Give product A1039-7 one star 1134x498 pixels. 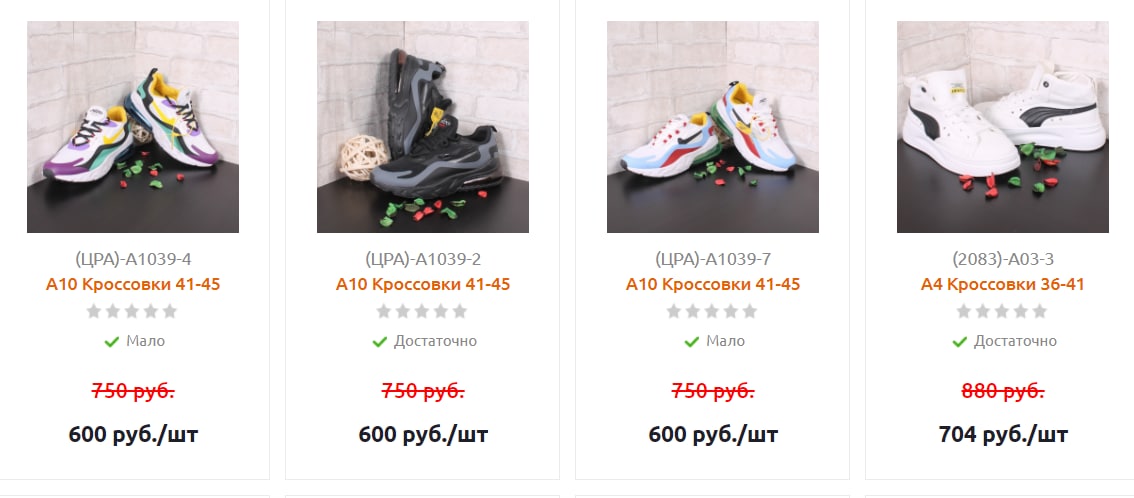[674, 312]
